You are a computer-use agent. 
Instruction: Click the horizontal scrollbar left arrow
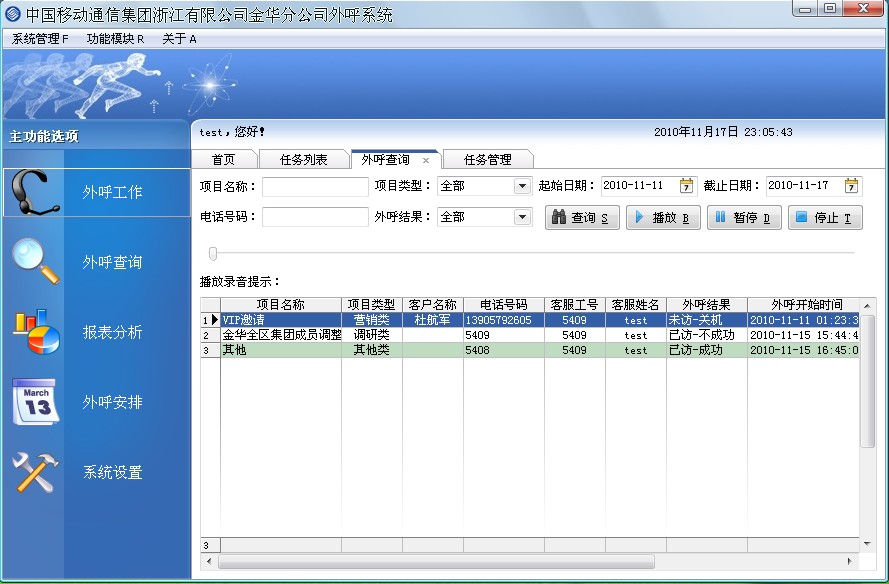(209, 561)
